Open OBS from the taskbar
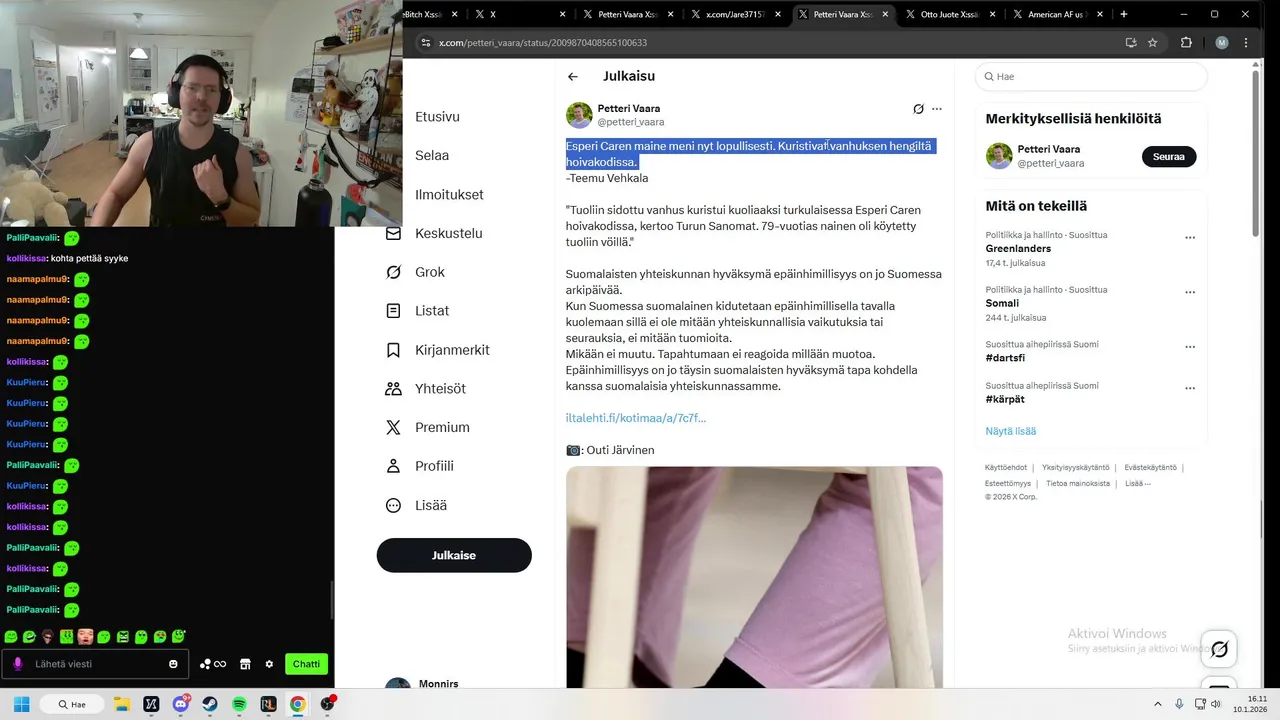The width and height of the screenshot is (1280, 720). click(x=327, y=704)
